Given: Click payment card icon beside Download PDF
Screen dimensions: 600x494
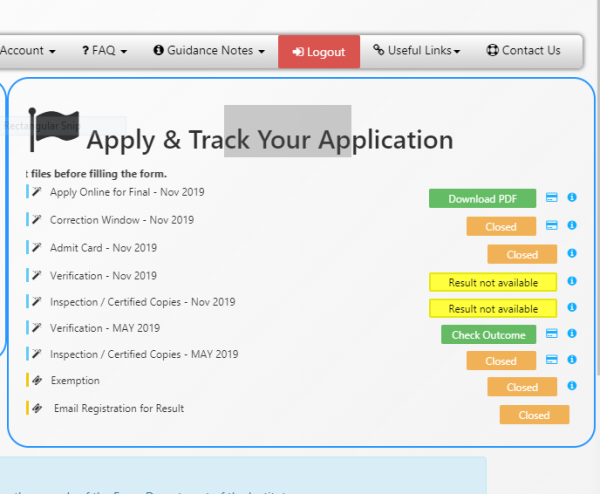Looking at the screenshot, I should 551,198.
